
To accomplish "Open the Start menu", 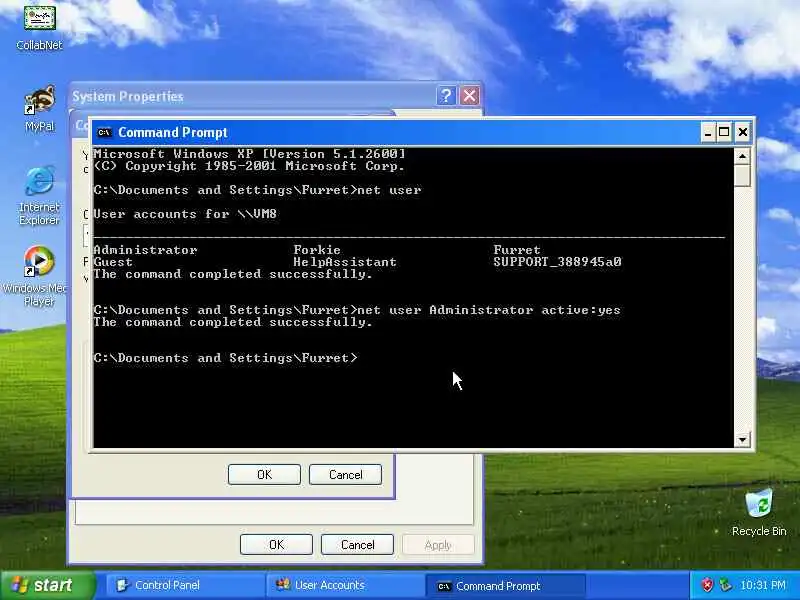I will pos(47,585).
